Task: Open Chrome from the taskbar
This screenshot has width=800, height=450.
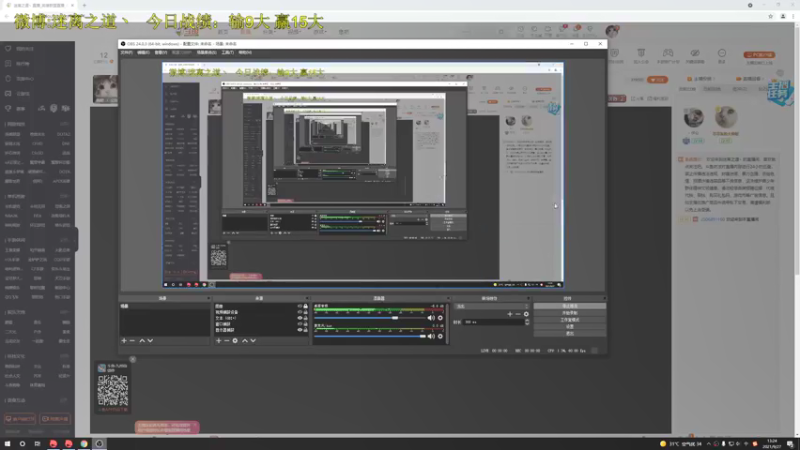Action: pyautogui.click(x=84, y=444)
